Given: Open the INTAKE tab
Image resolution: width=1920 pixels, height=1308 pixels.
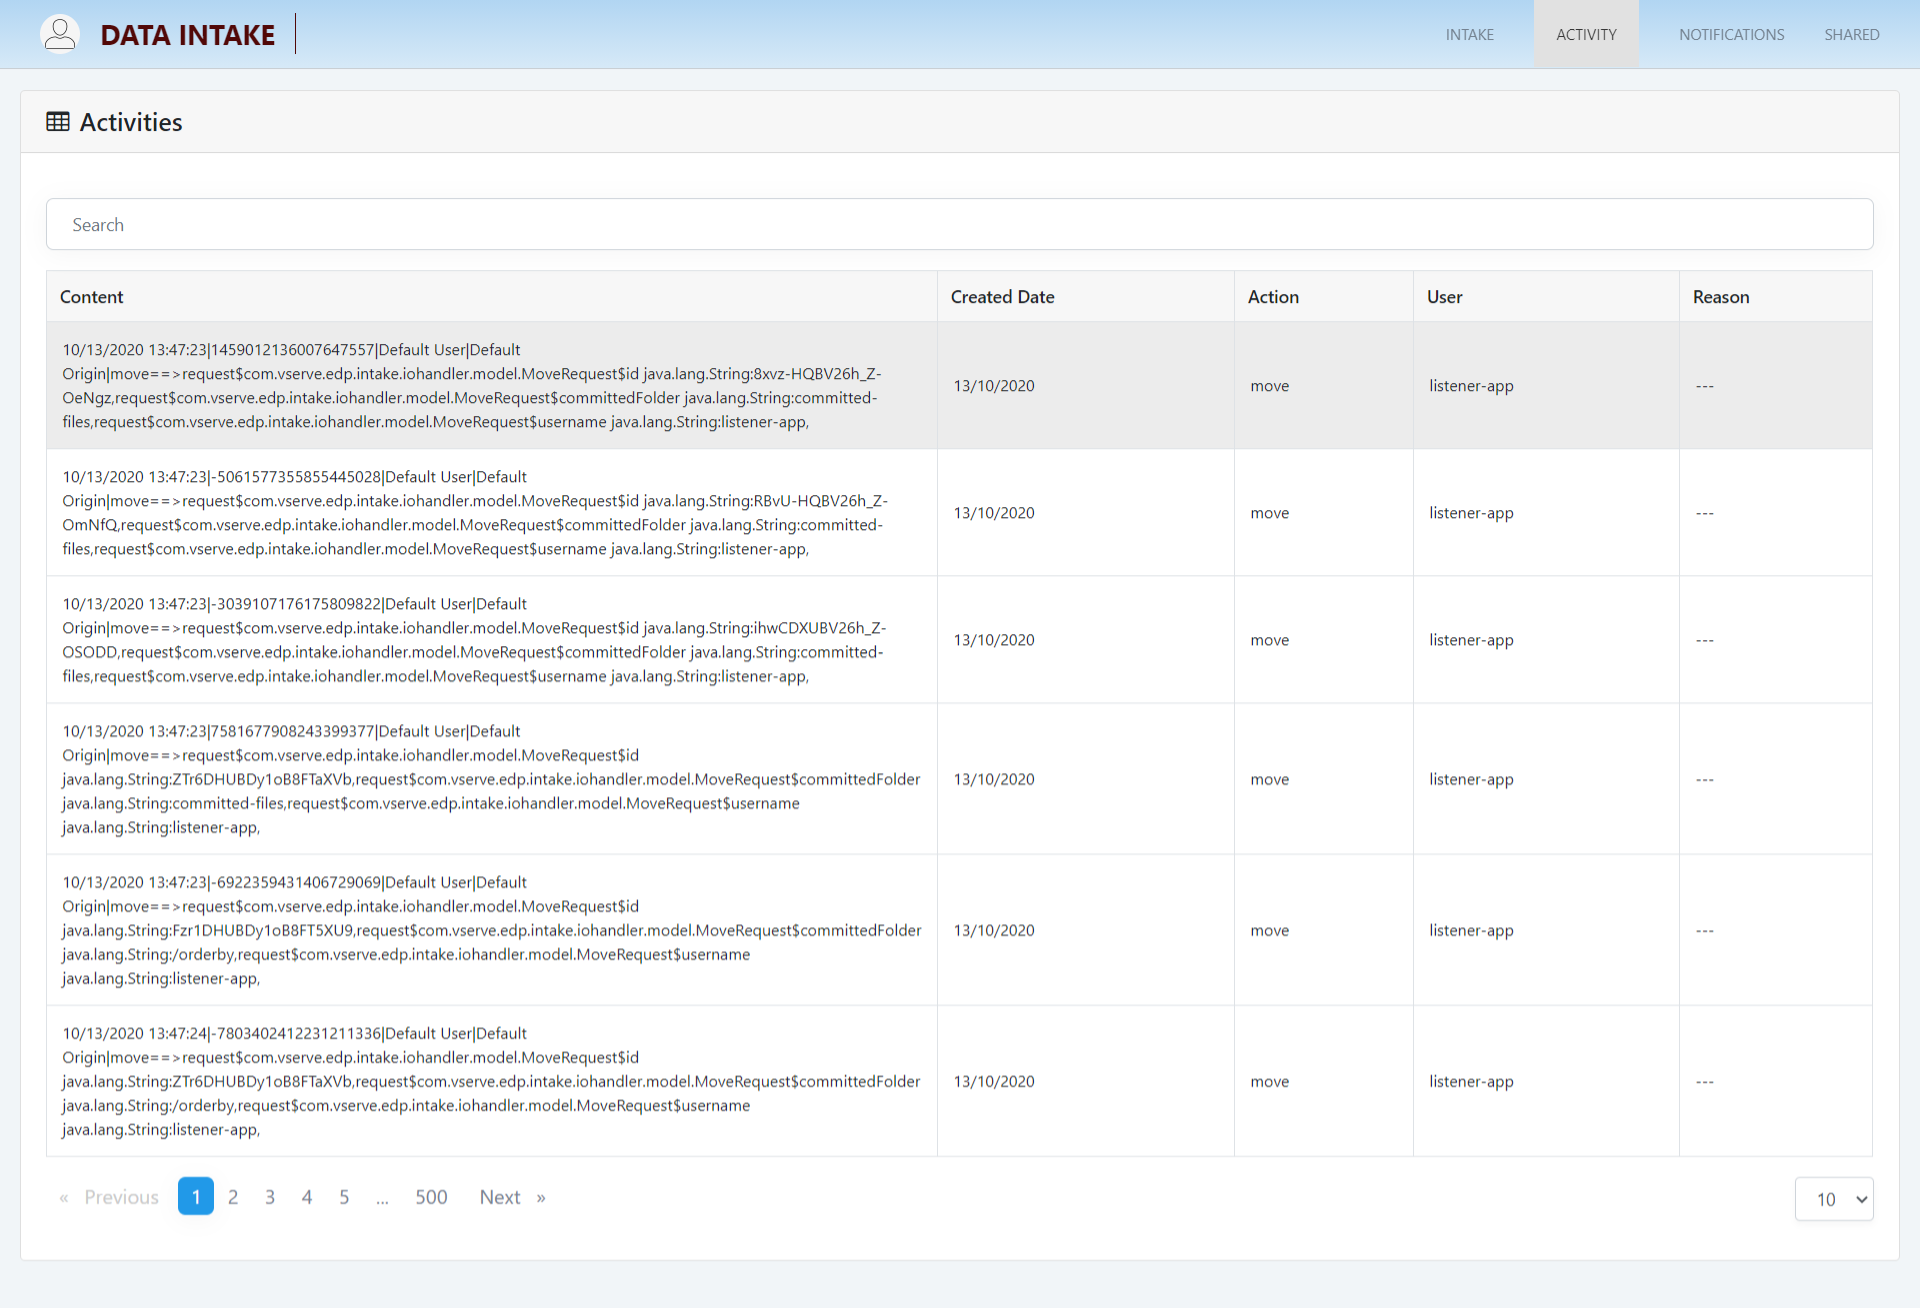Looking at the screenshot, I should pos(1469,35).
